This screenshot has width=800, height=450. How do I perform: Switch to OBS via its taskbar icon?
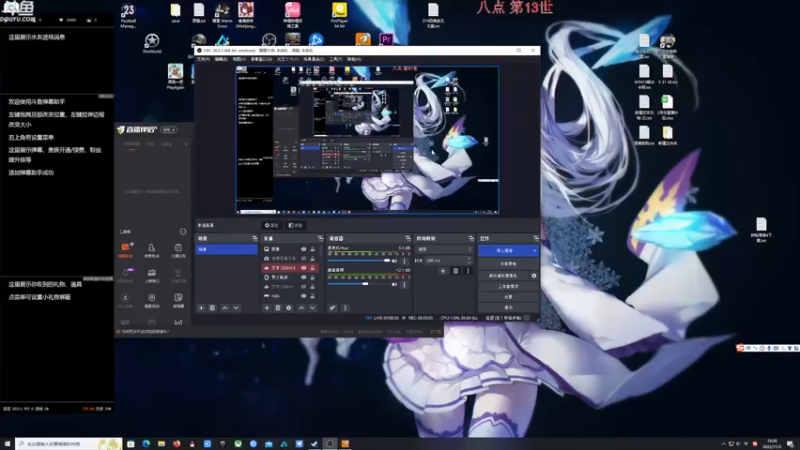click(x=330, y=444)
